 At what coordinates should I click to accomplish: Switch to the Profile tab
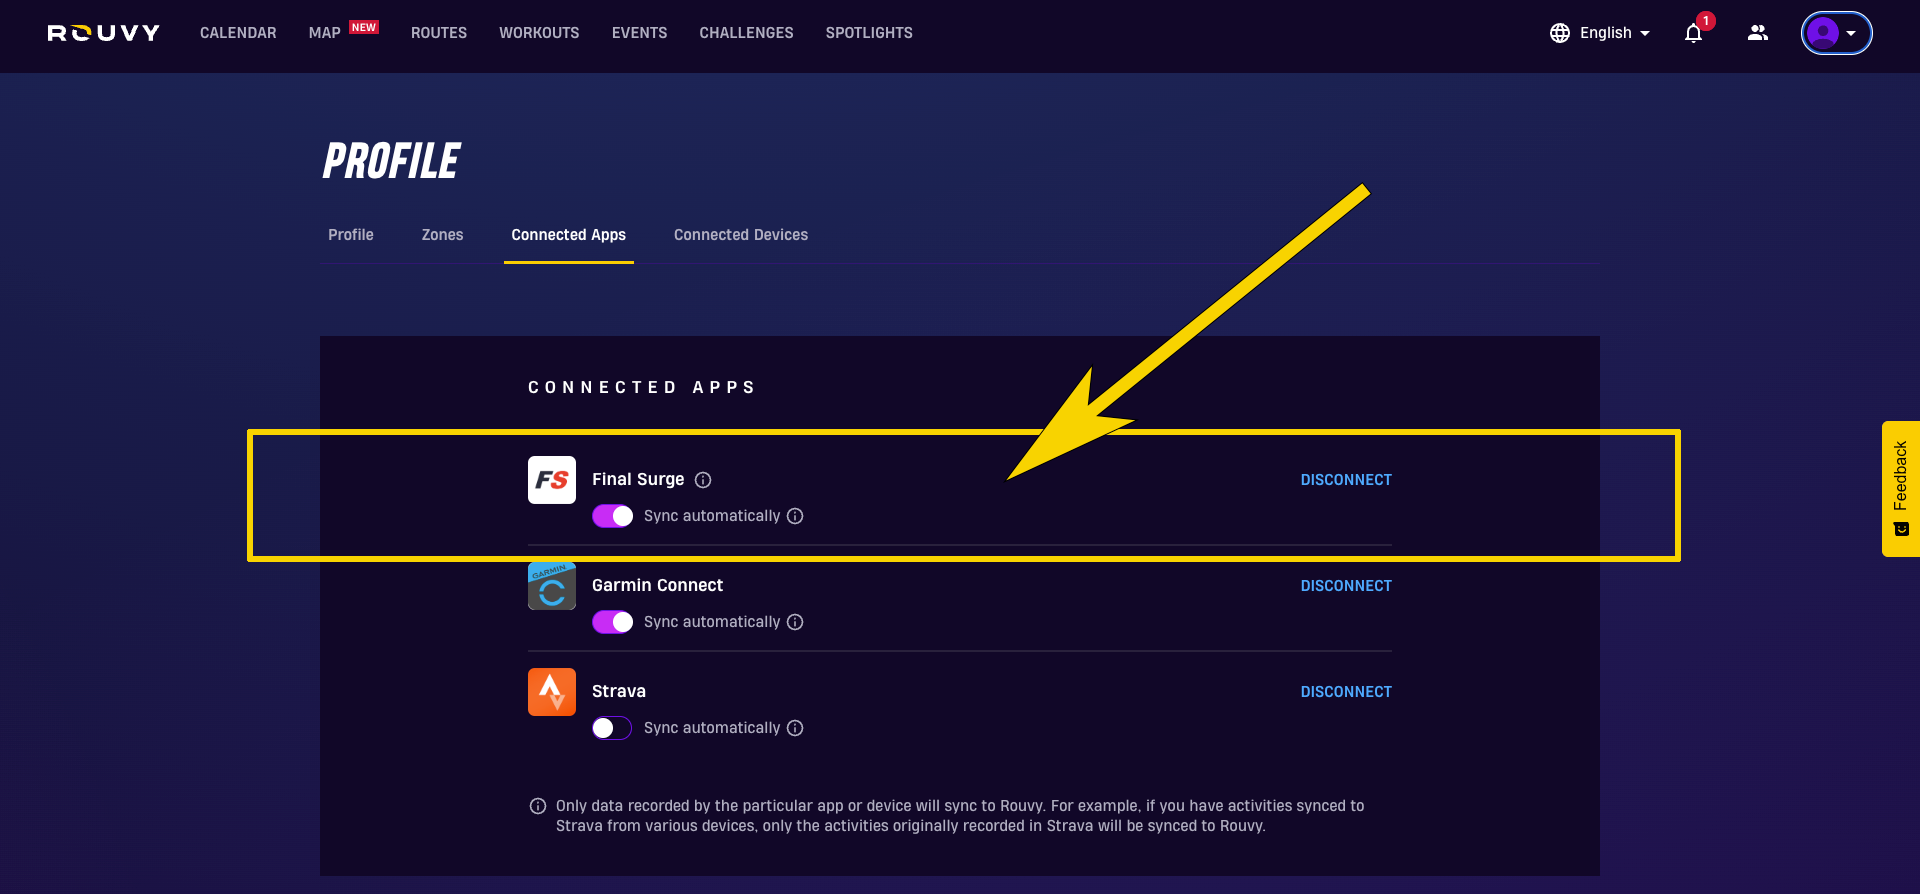pos(351,235)
